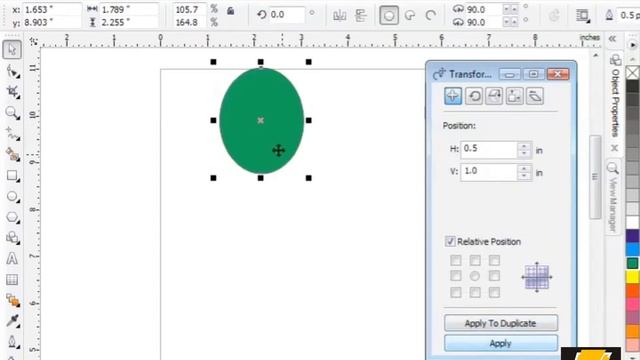Check the bottom-center anchor box
Image resolution: width=640 pixels, height=360 pixels.
(x=475, y=292)
